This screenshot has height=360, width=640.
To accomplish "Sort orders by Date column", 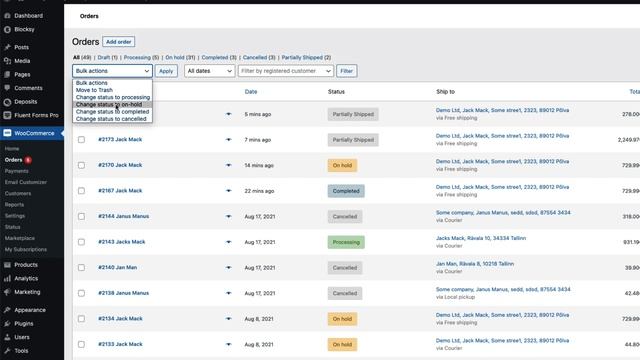I will tap(251, 92).
